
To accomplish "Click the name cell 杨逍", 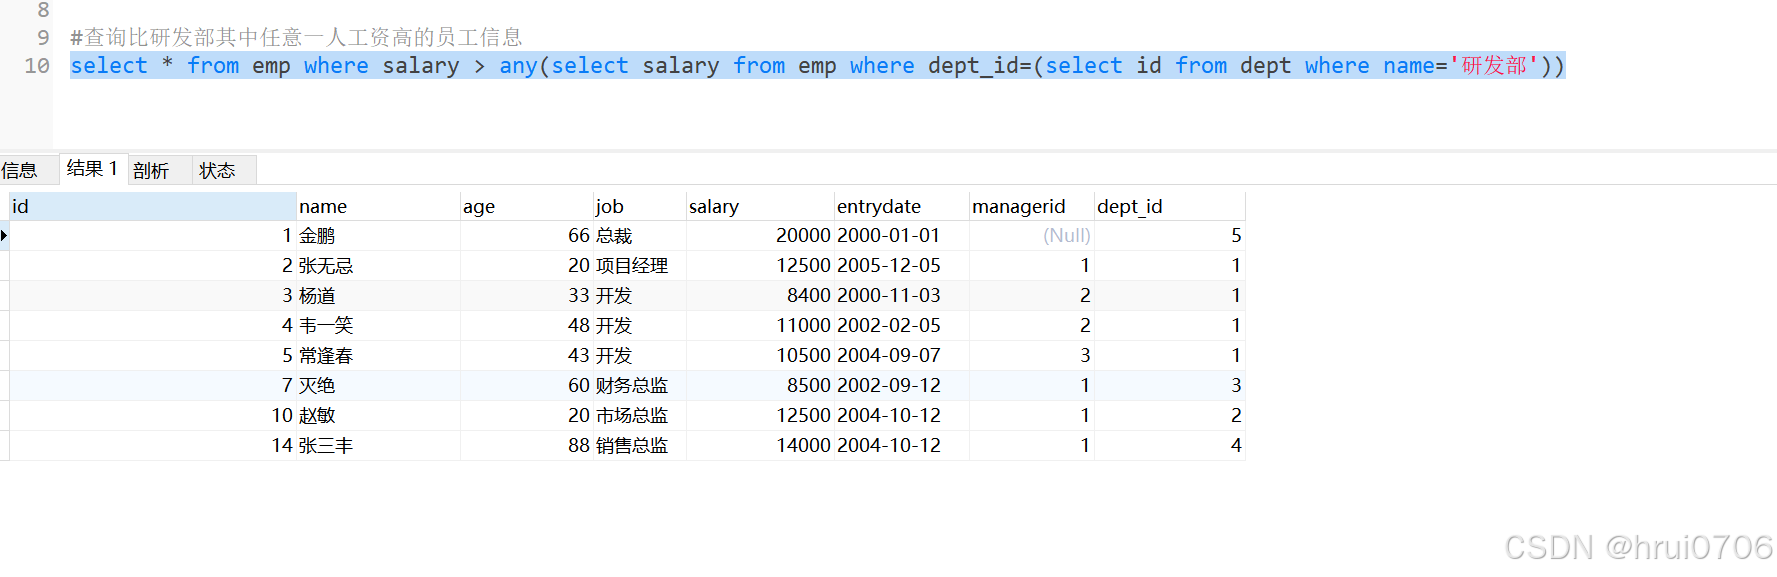I will pyautogui.click(x=378, y=296).
